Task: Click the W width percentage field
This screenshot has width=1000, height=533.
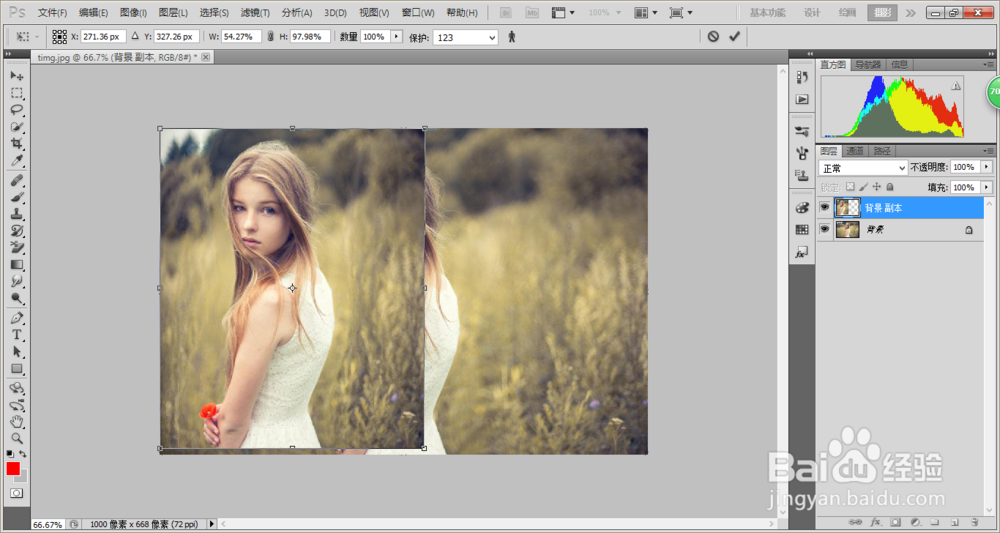Action: [x=242, y=36]
